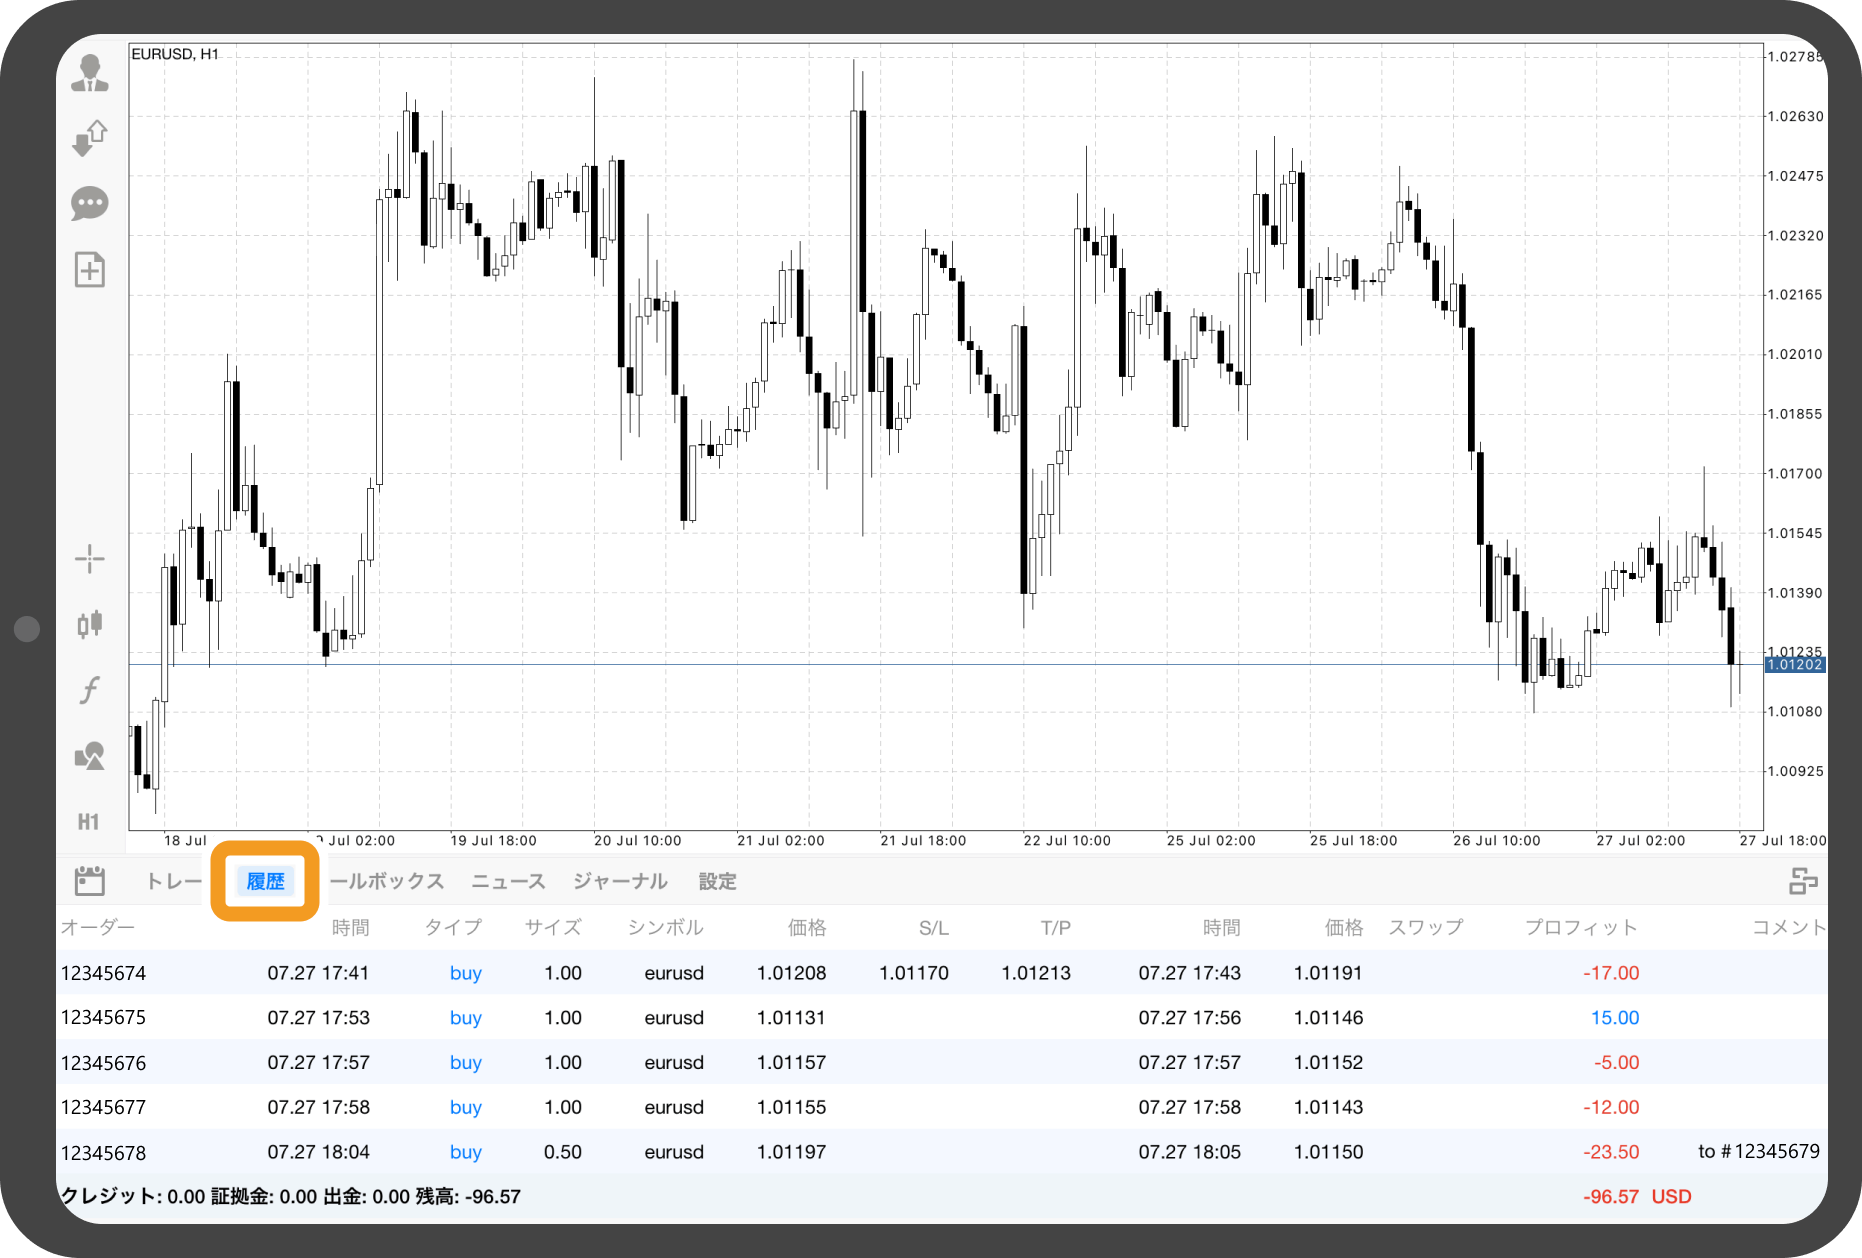Image resolution: width=1862 pixels, height=1258 pixels.
Task: Tap the new order plus document icon
Action: point(90,270)
